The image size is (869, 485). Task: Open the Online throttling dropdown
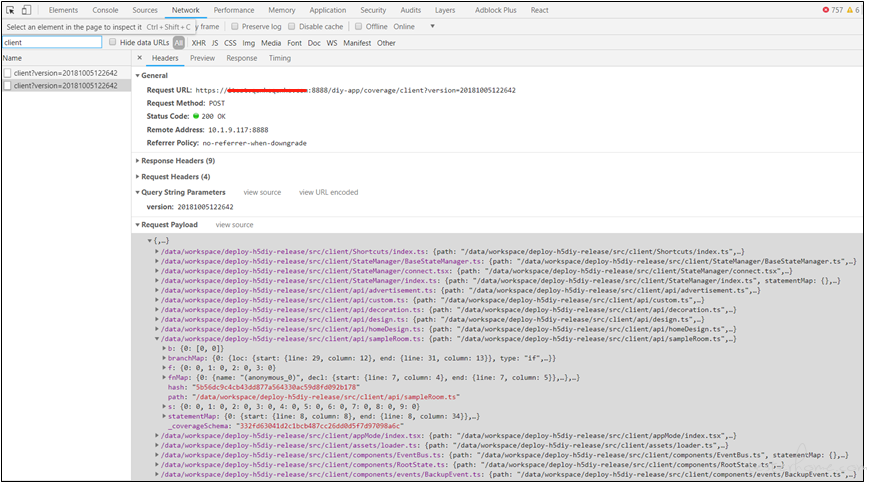point(413,26)
